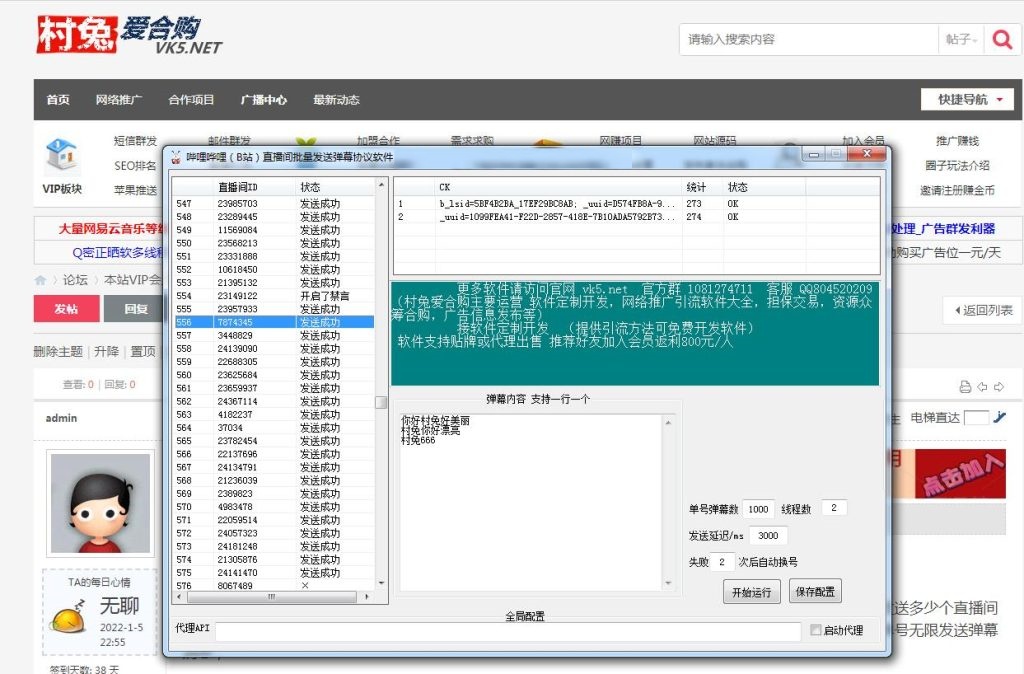The image size is (1024, 674).
Task: Click the bilibili app title bar icon
Action: tap(176, 157)
